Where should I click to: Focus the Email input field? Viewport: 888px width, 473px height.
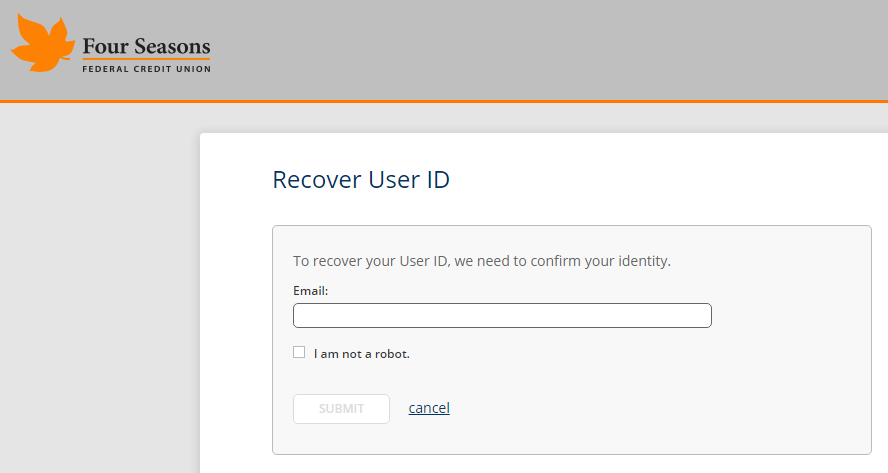502,316
